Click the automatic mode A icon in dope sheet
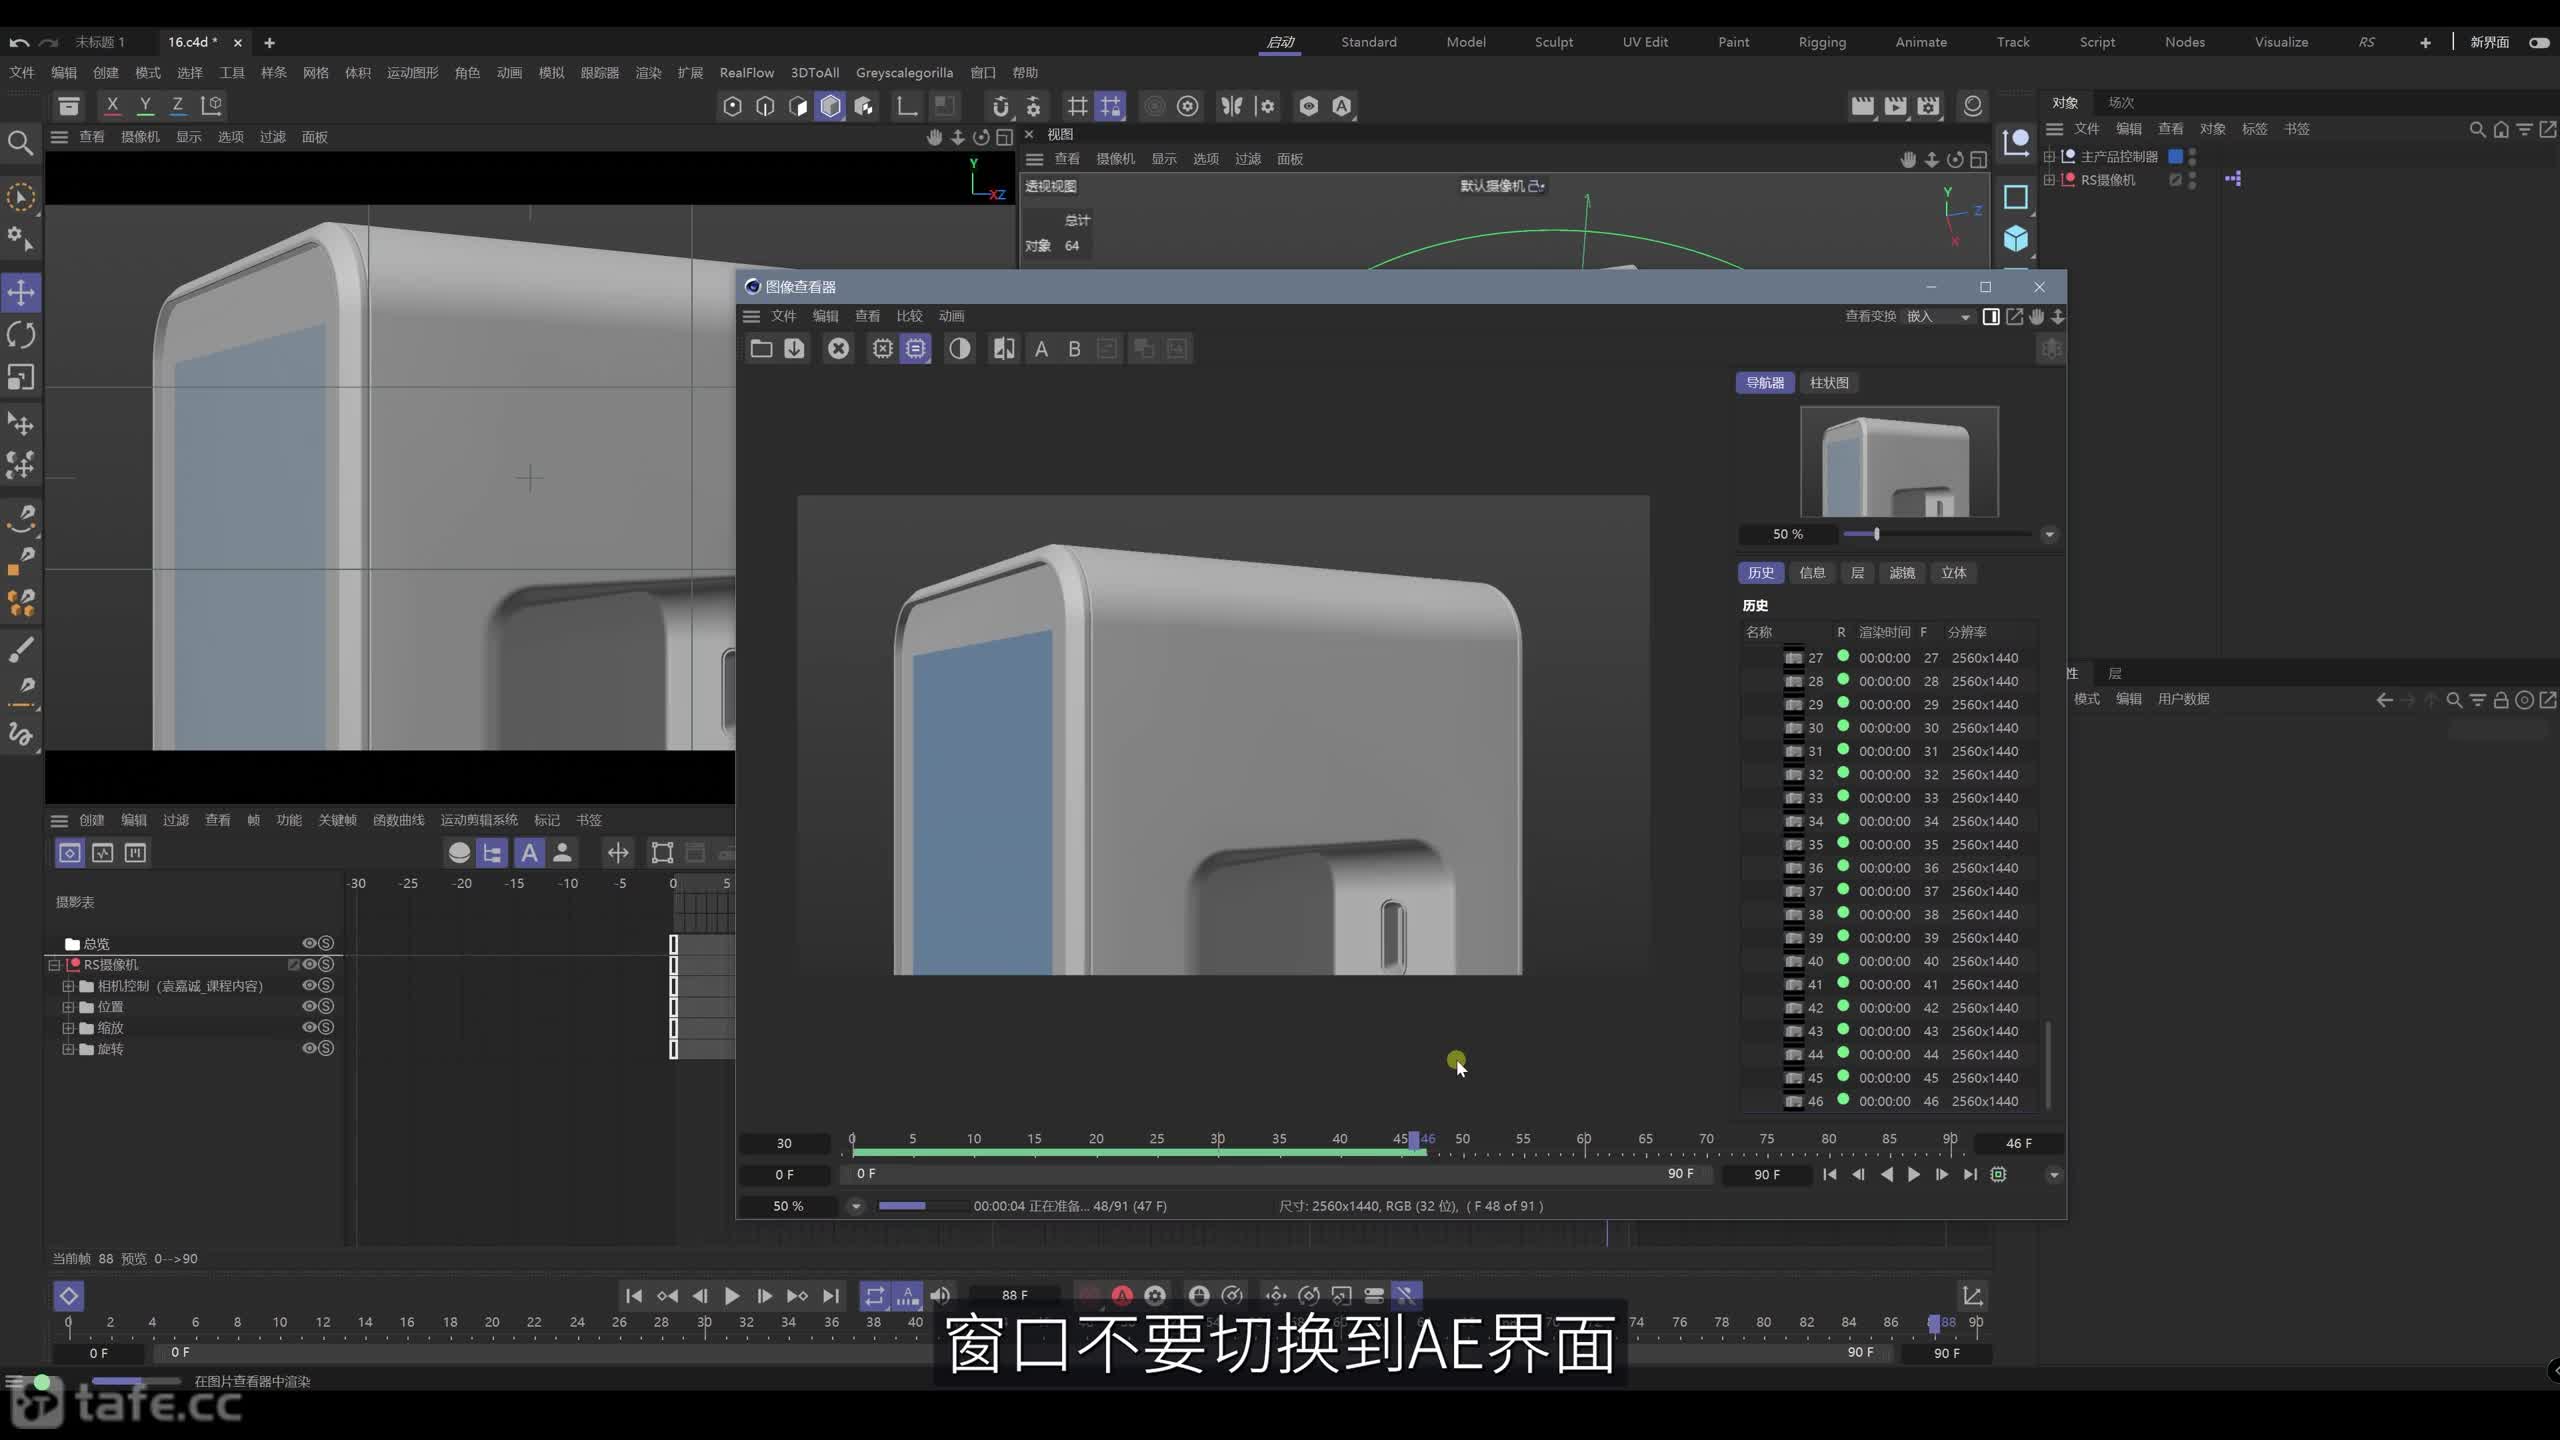The image size is (2560, 1440). (529, 853)
